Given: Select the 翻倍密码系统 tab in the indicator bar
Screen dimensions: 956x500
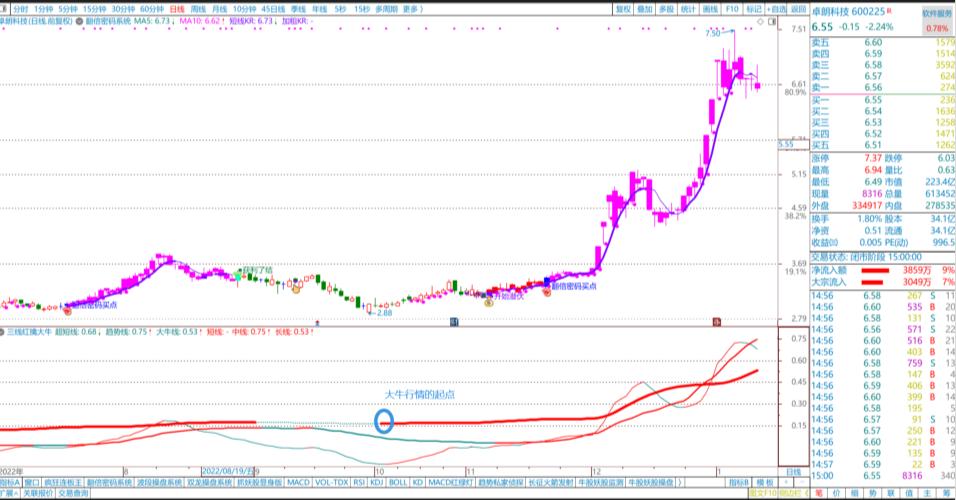Looking at the screenshot, I should (x=109, y=482).
